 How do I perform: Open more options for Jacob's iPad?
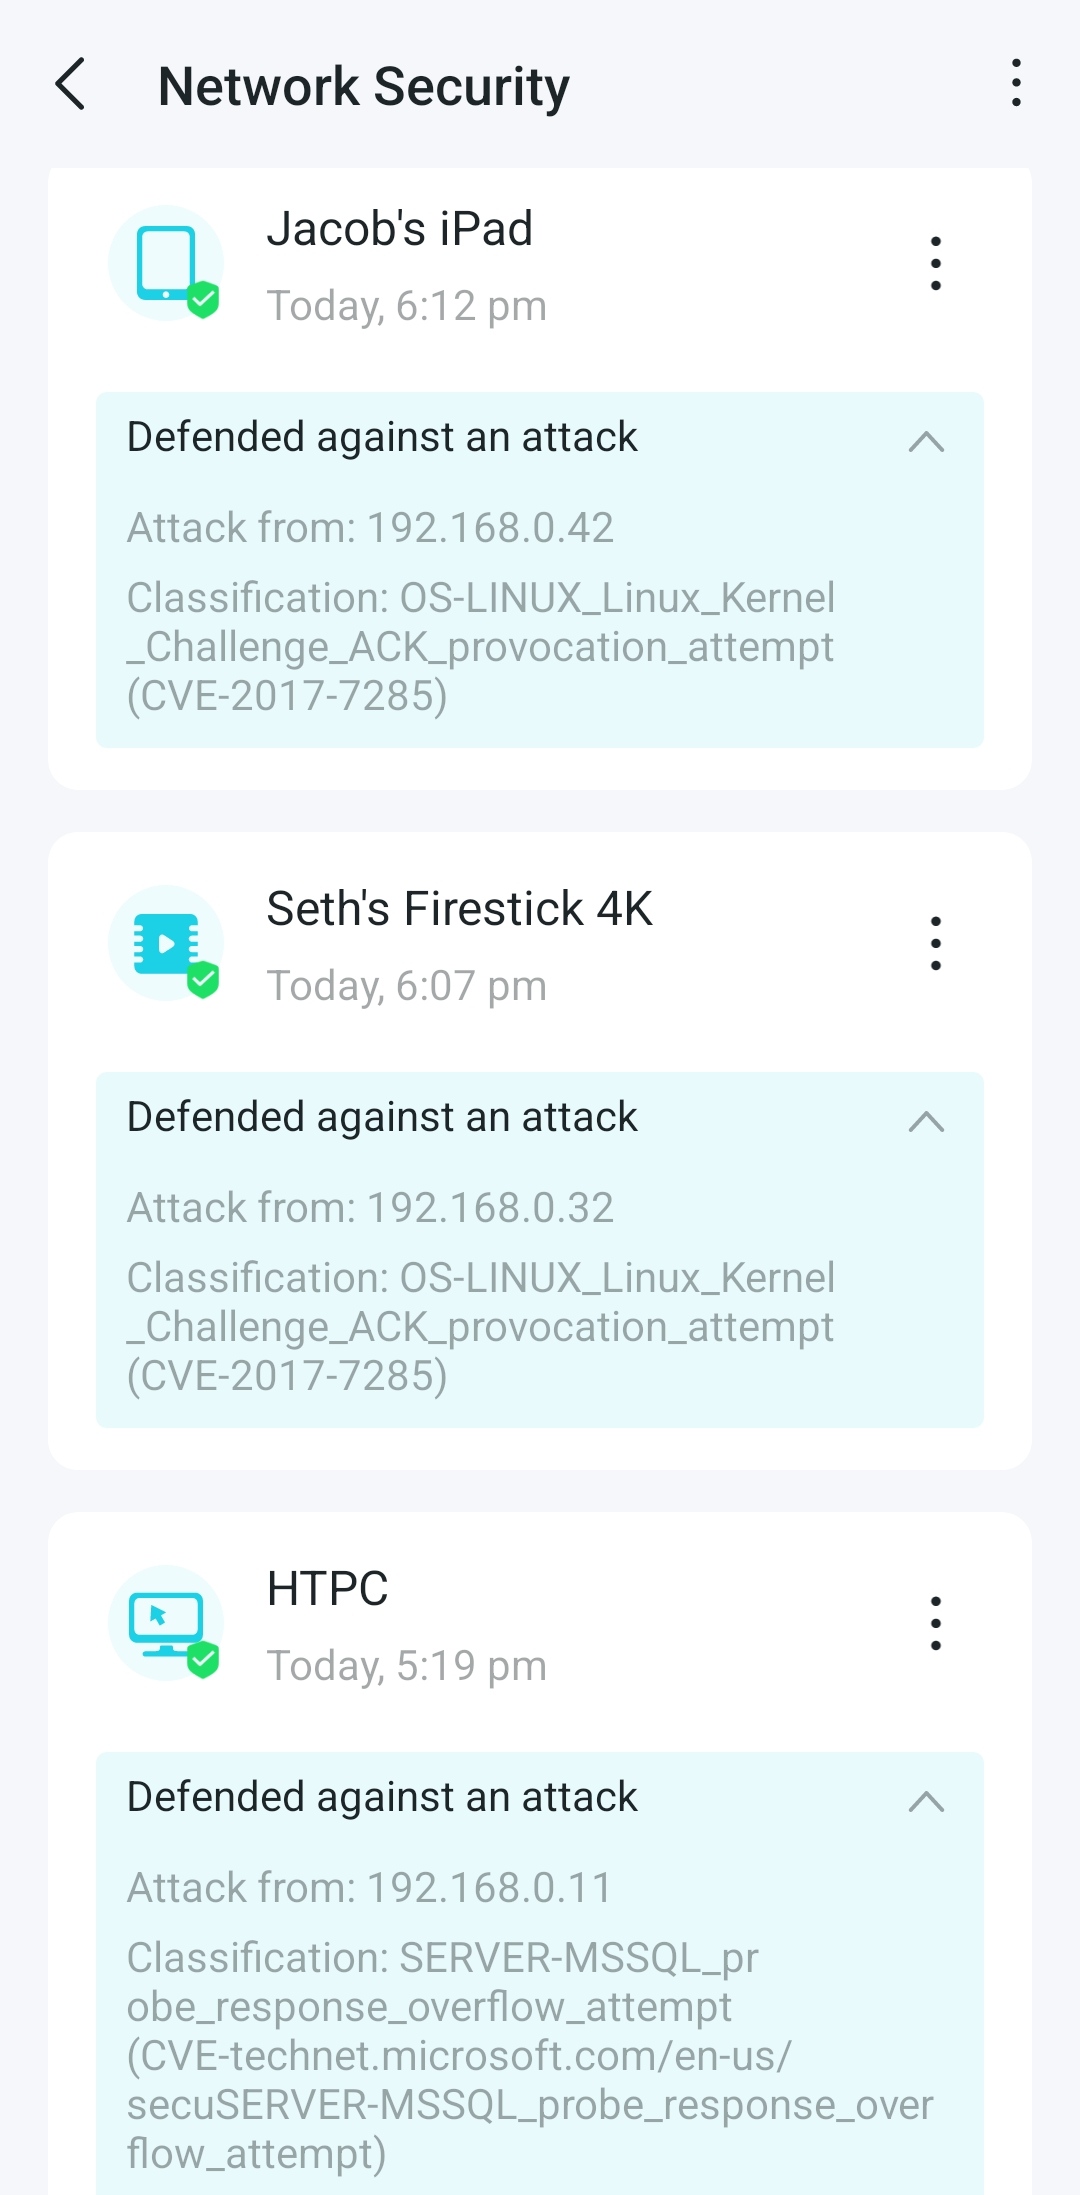click(935, 264)
